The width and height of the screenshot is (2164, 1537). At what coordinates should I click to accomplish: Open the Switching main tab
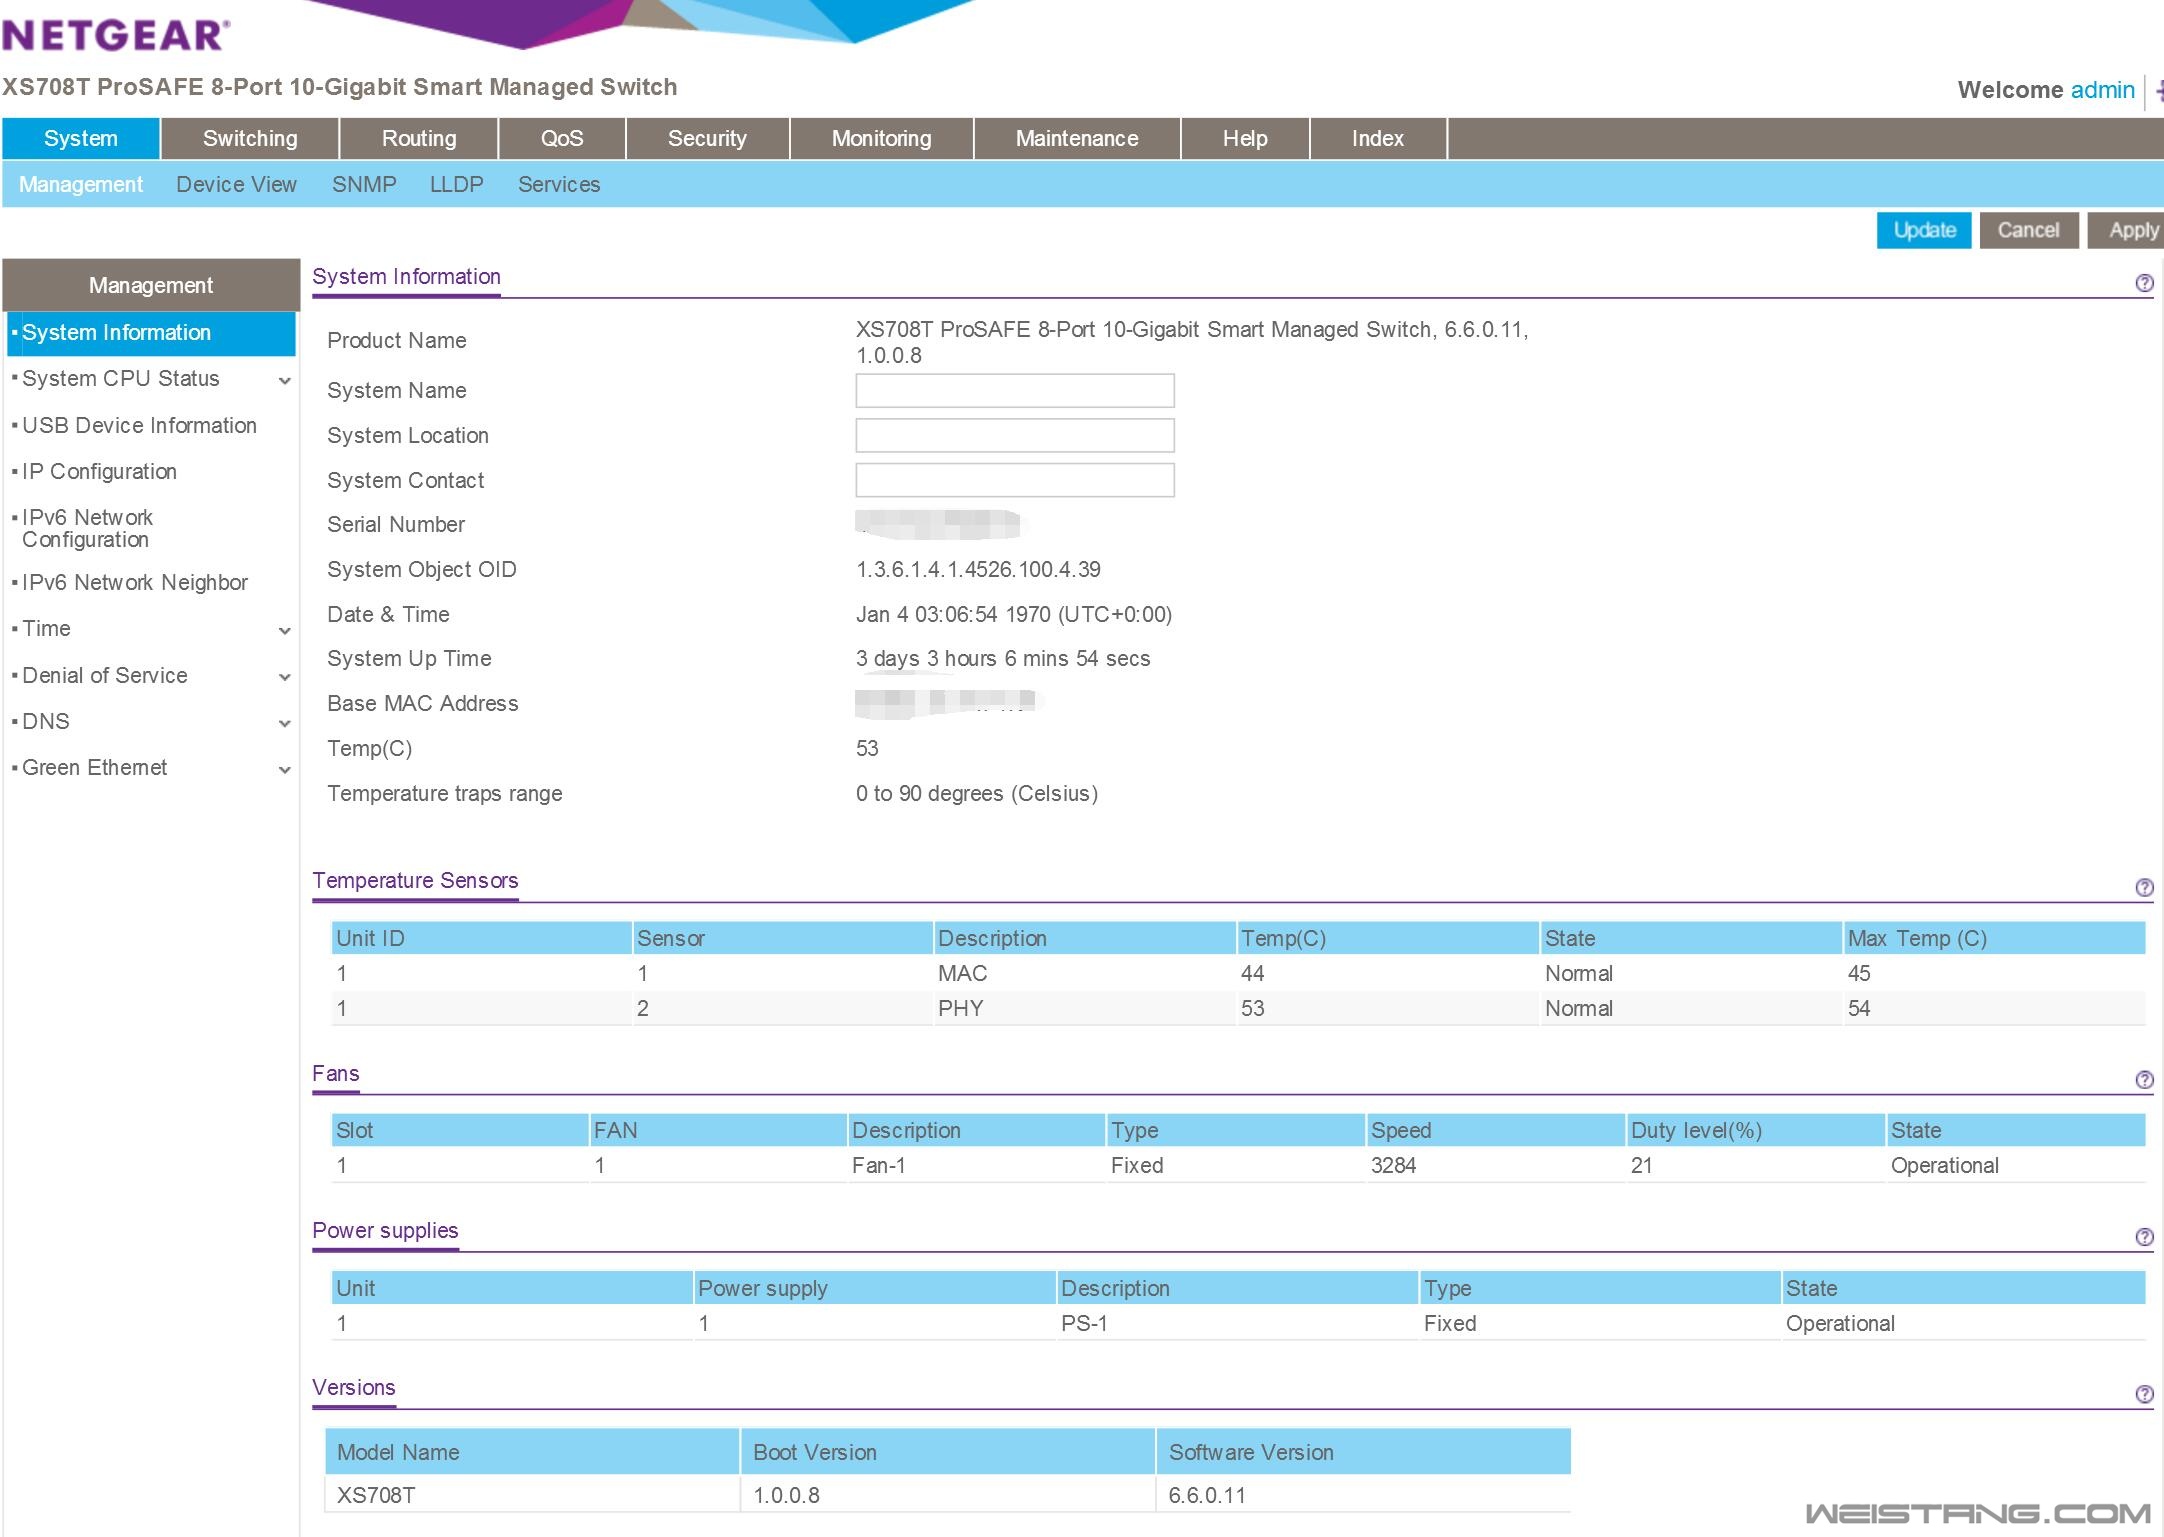(250, 138)
